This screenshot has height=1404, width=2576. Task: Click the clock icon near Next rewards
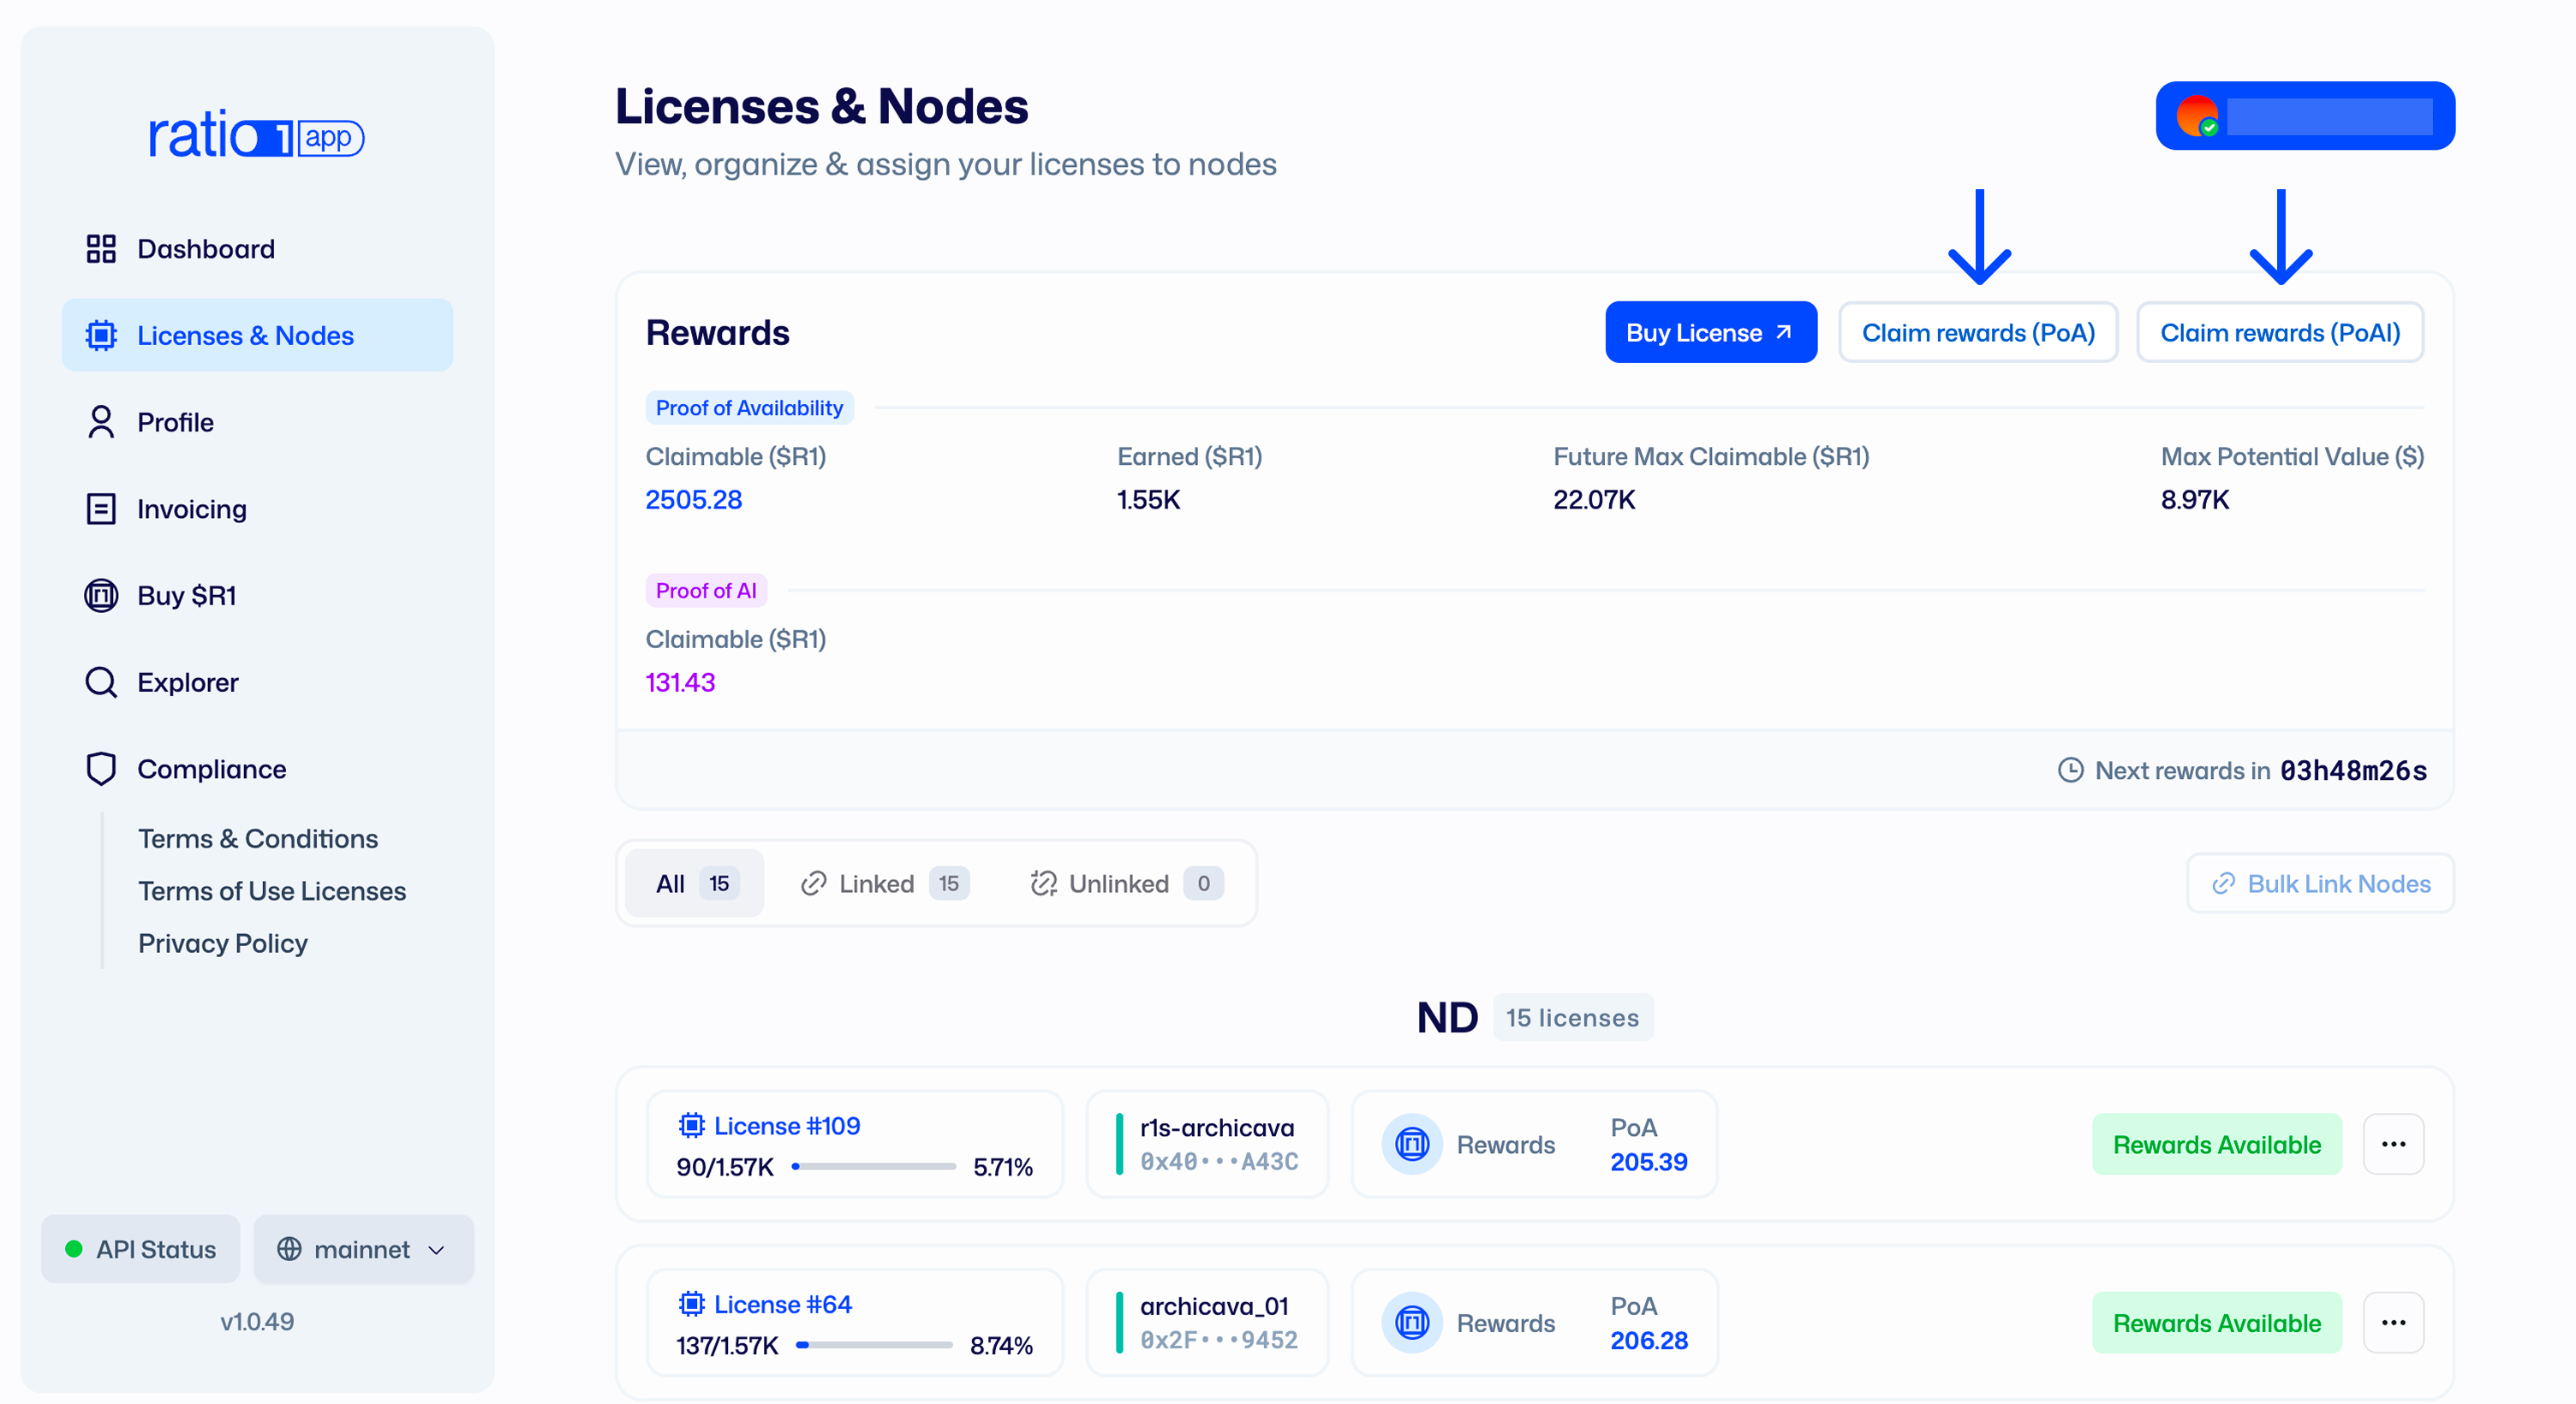[x=2070, y=770]
